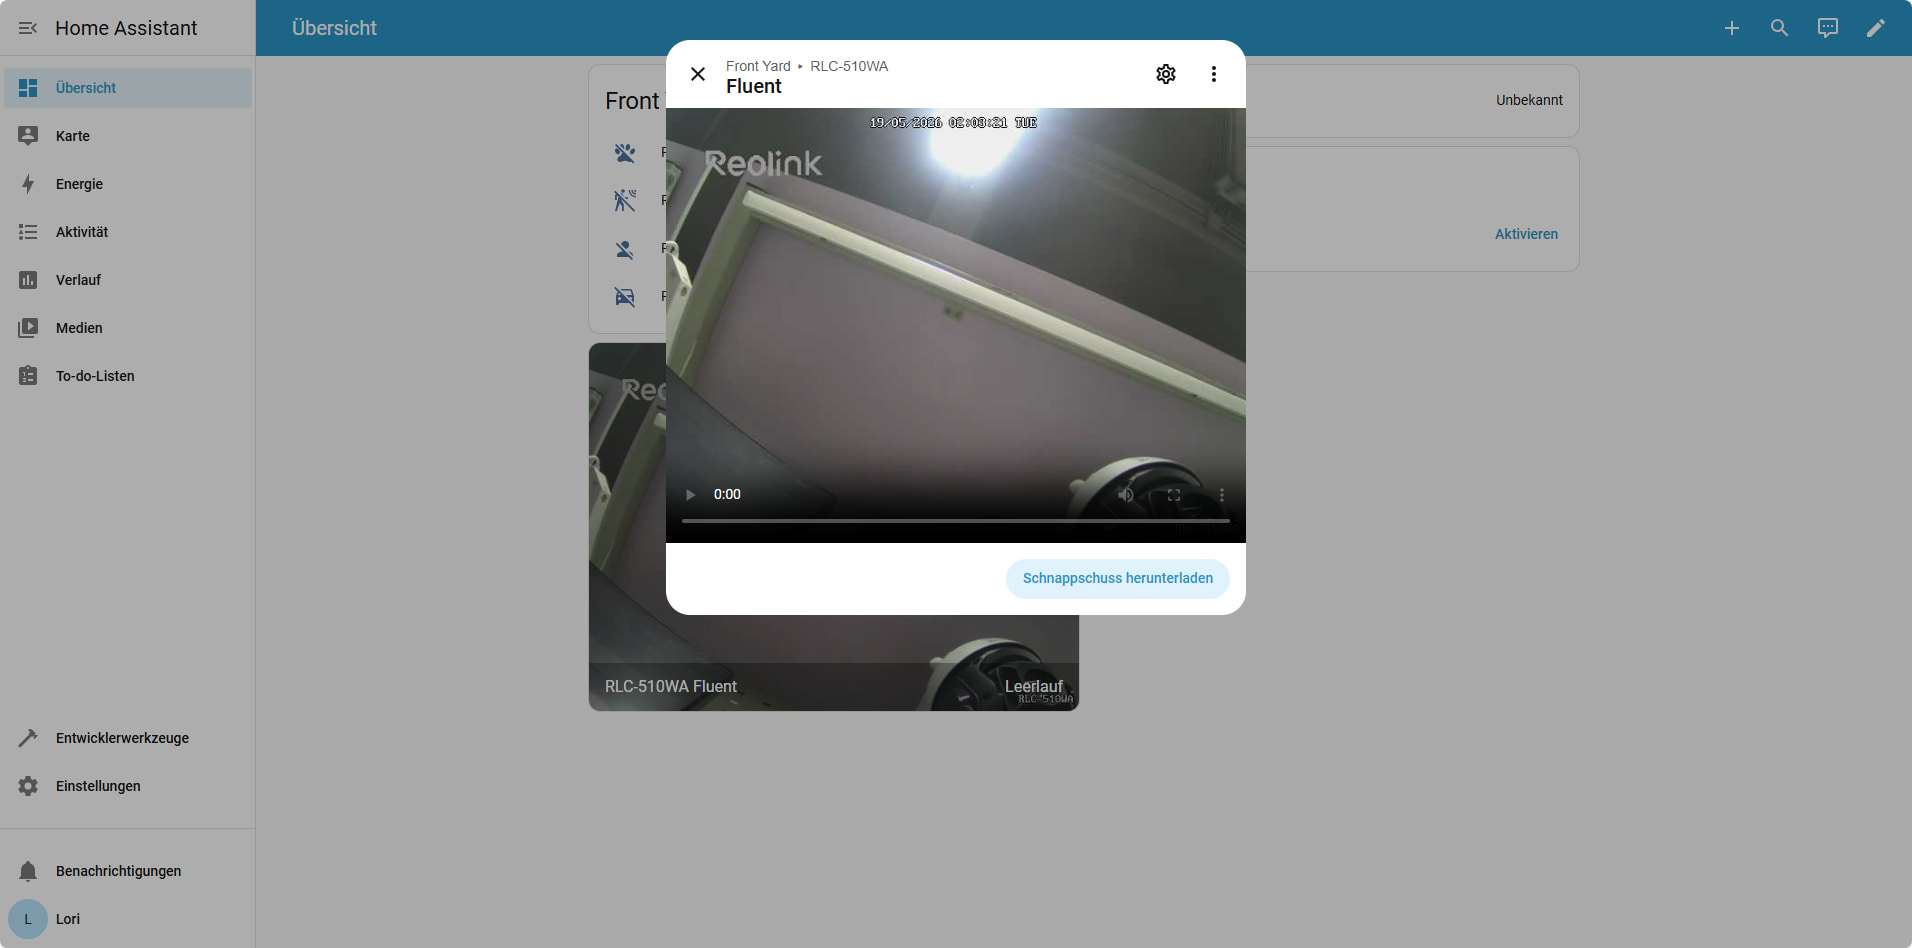Viewport: 1912px width, 948px height.
Task: Click the pet detection paw icon
Action: (x=625, y=153)
